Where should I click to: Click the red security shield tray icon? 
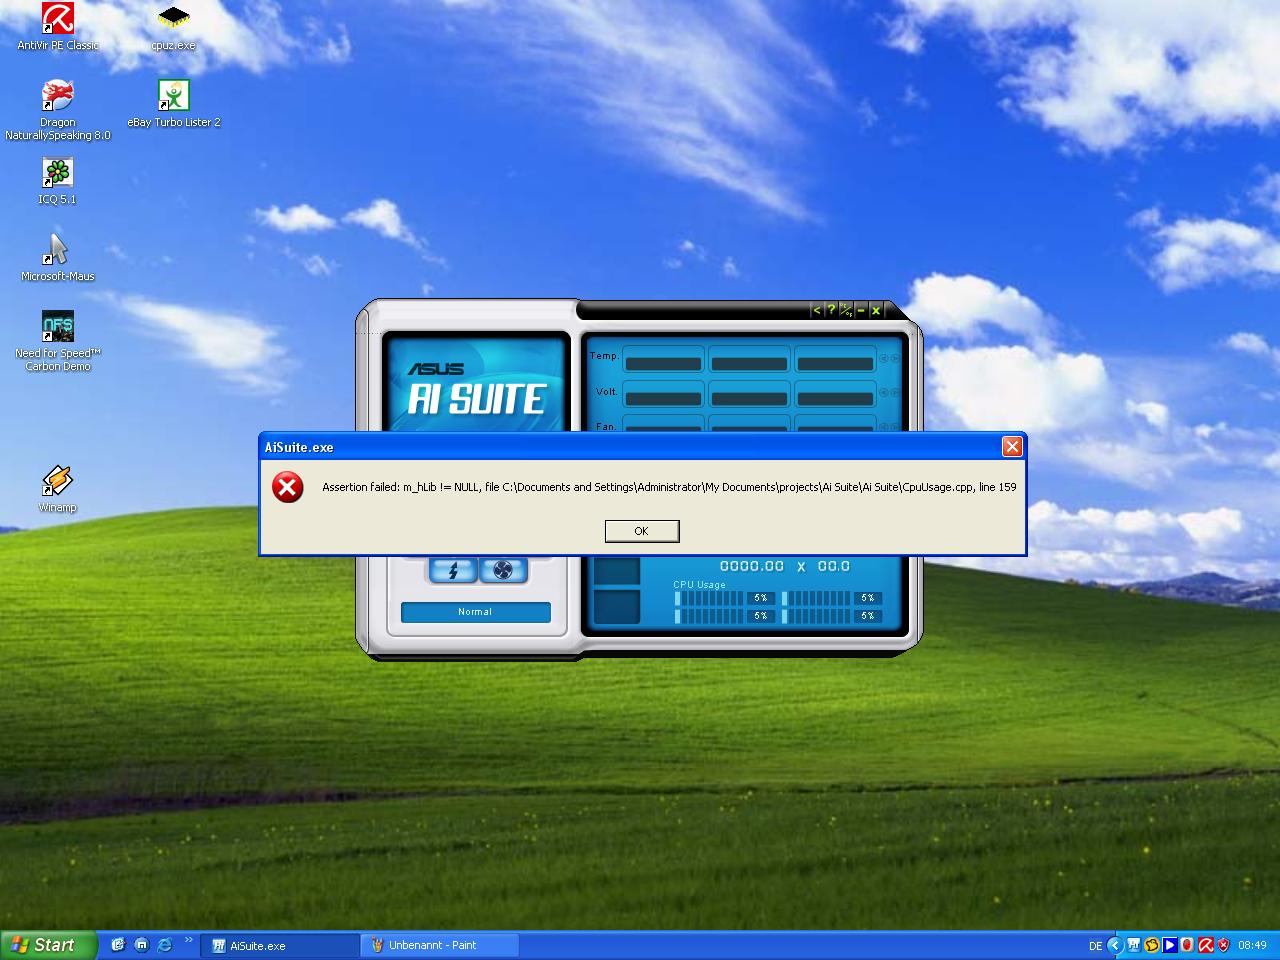pos(1223,945)
